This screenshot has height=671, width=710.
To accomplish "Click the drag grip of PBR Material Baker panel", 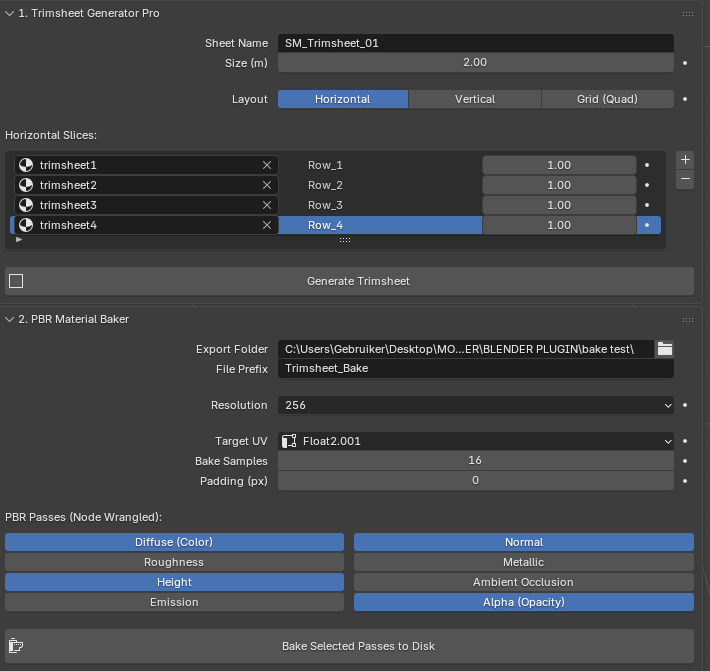I will [687, 320].
